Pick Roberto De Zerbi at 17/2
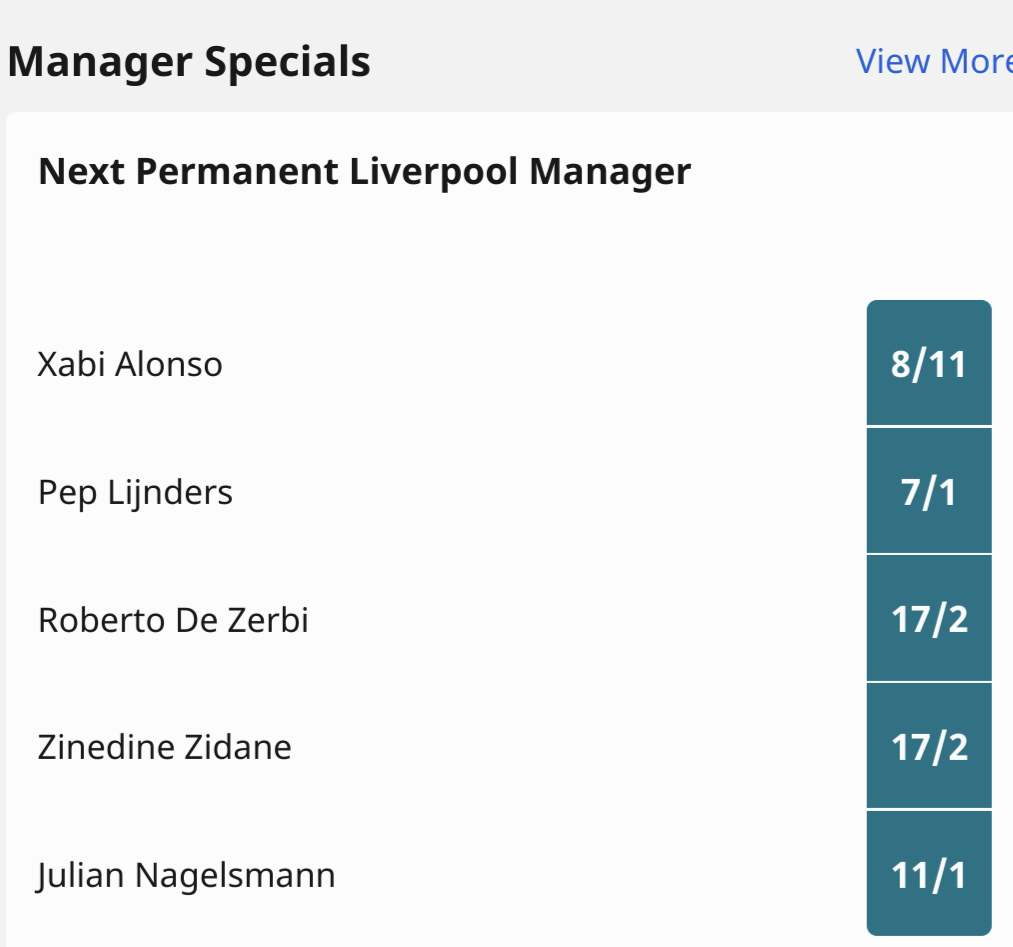 coord(929,619)
